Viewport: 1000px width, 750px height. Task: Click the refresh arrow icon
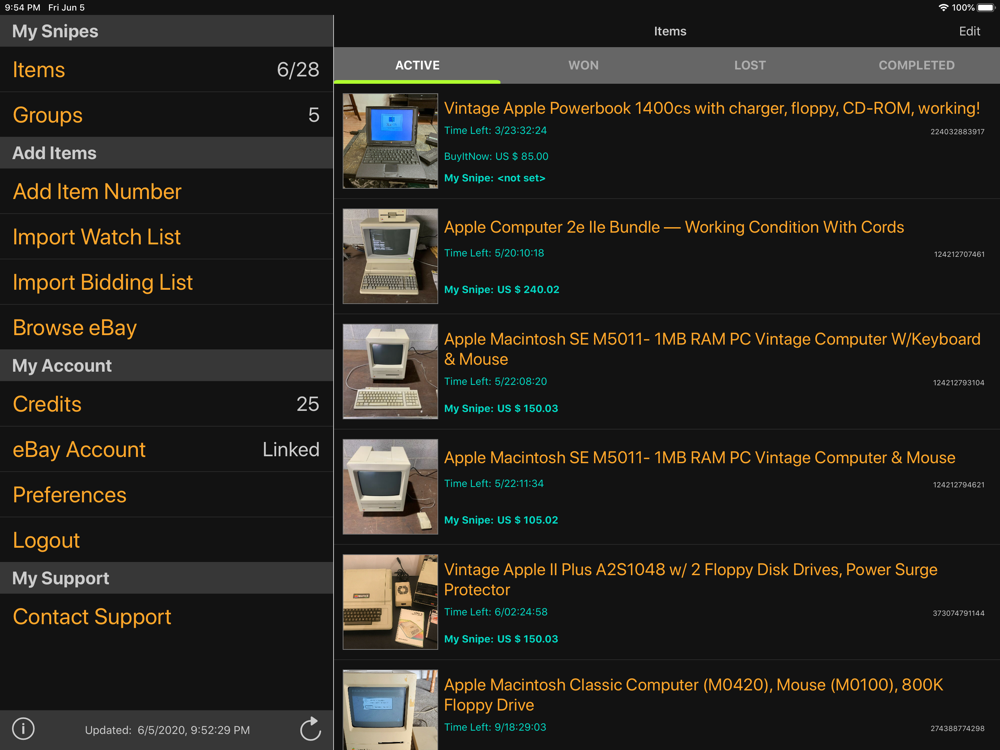click(310, 728)
